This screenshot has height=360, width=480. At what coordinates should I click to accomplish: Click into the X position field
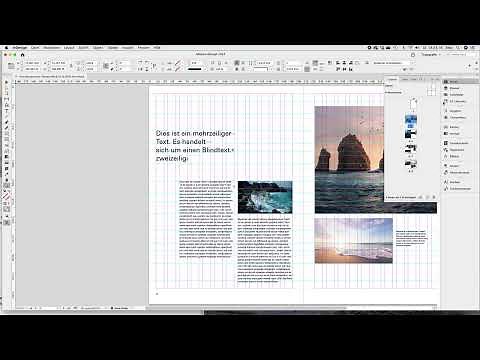32,63
